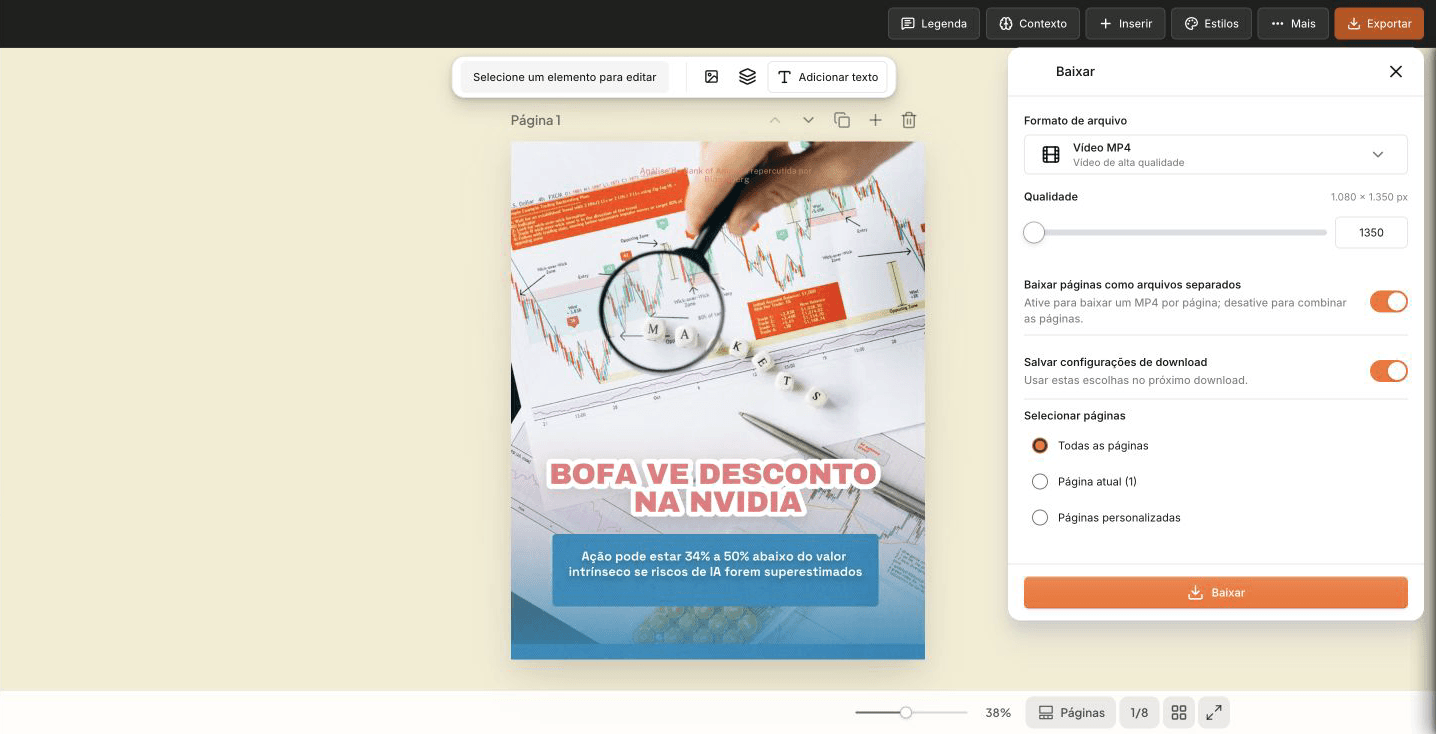The height and width of the screenshot is (734, 1436).
Task: Select 'Página atual (1)' radio option
Action: point(1040,482)
